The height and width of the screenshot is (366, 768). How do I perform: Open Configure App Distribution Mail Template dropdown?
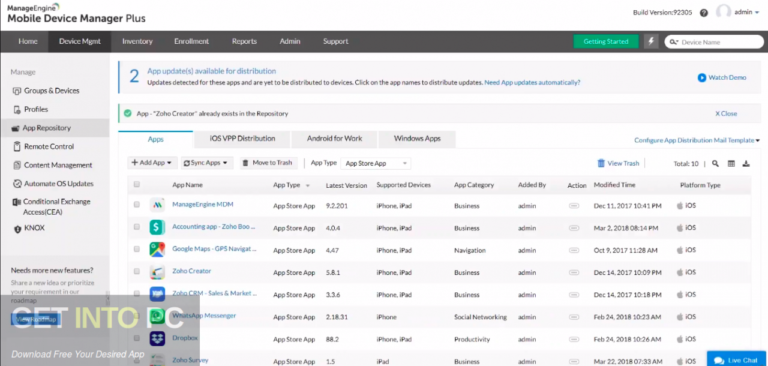pos(697,141)
